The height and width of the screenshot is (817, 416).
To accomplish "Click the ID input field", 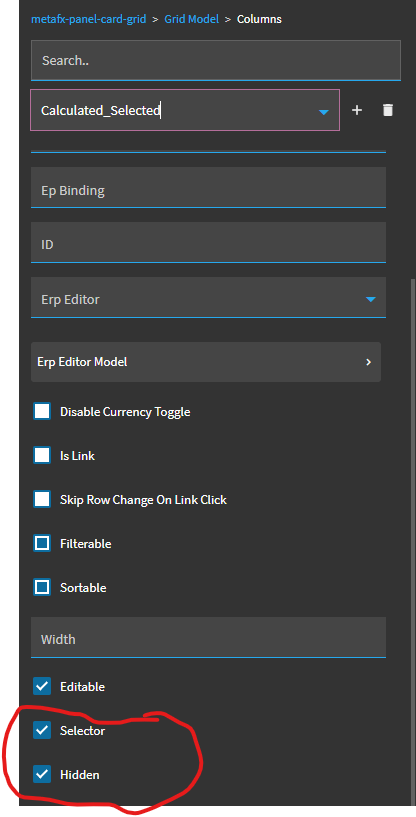I will [209, 242].
